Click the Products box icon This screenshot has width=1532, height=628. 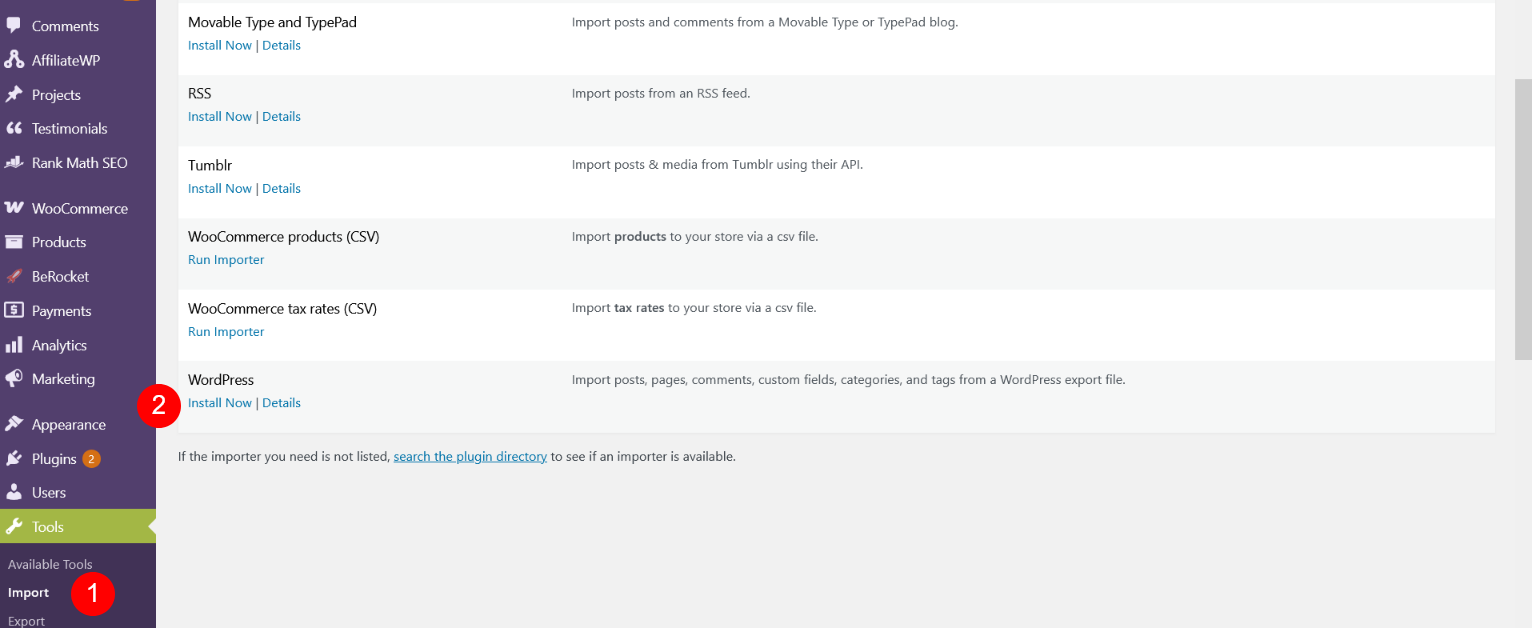point(14,242)
